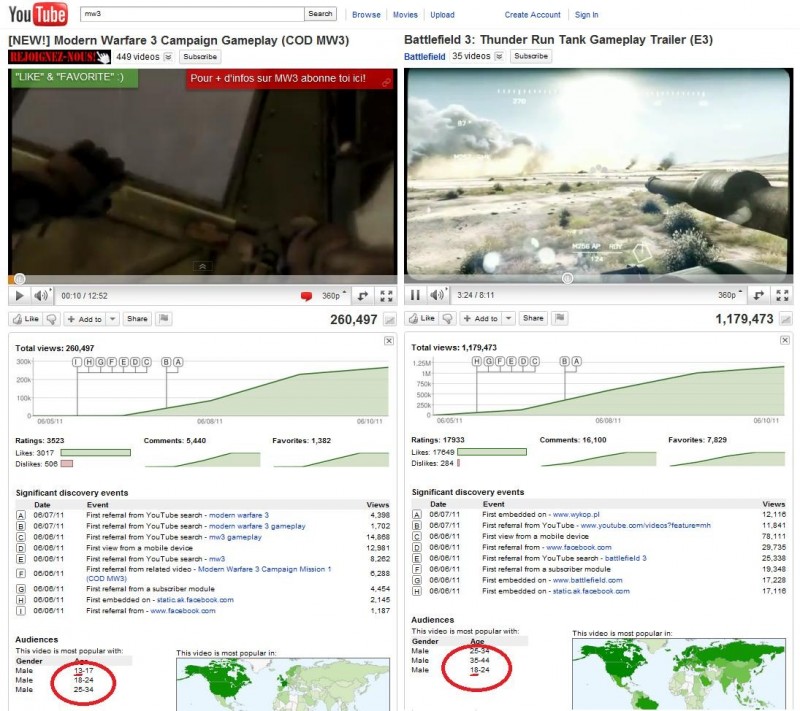
Task: Click statistics icon next to 260,497 views
Action: (389, 320)
